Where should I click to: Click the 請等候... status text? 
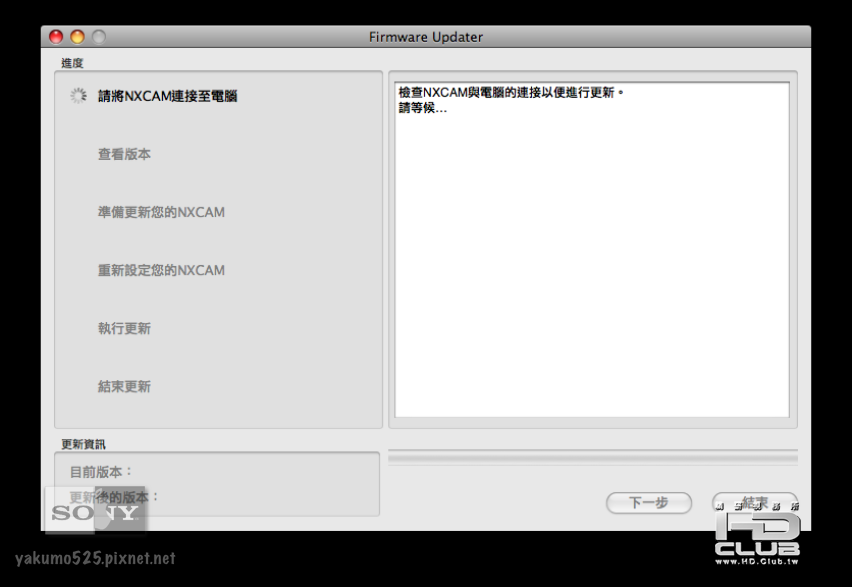(422, 108)
